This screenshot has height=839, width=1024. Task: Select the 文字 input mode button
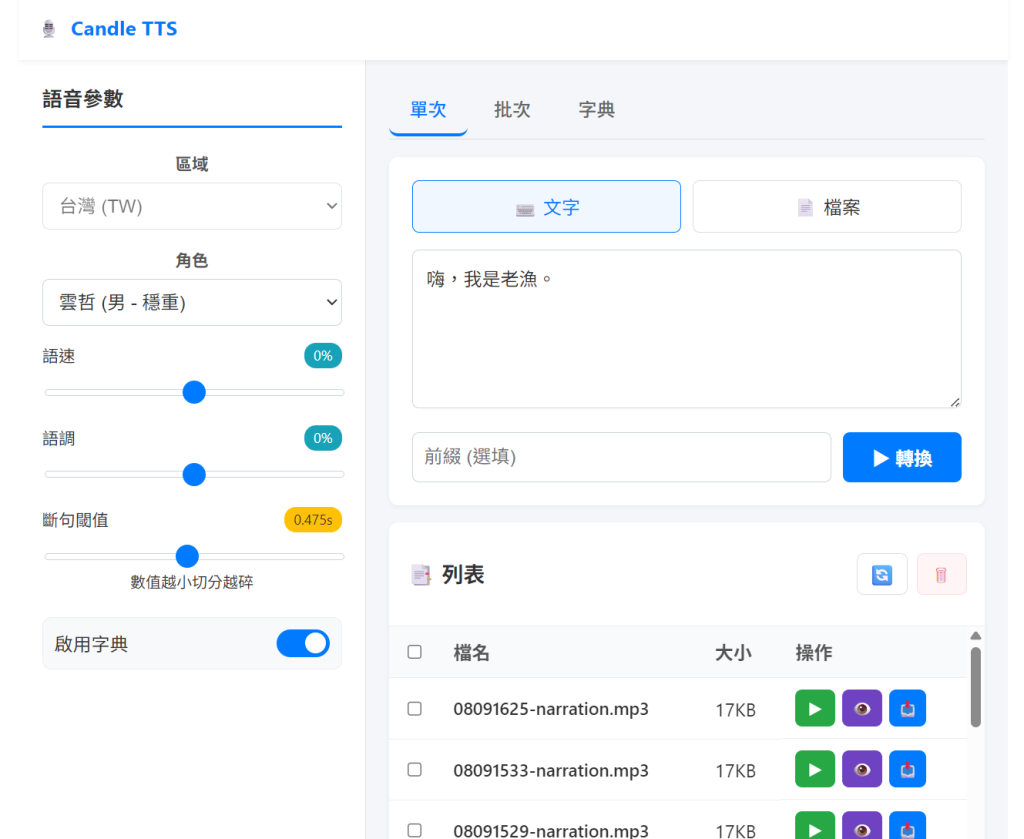click(546, 207)
